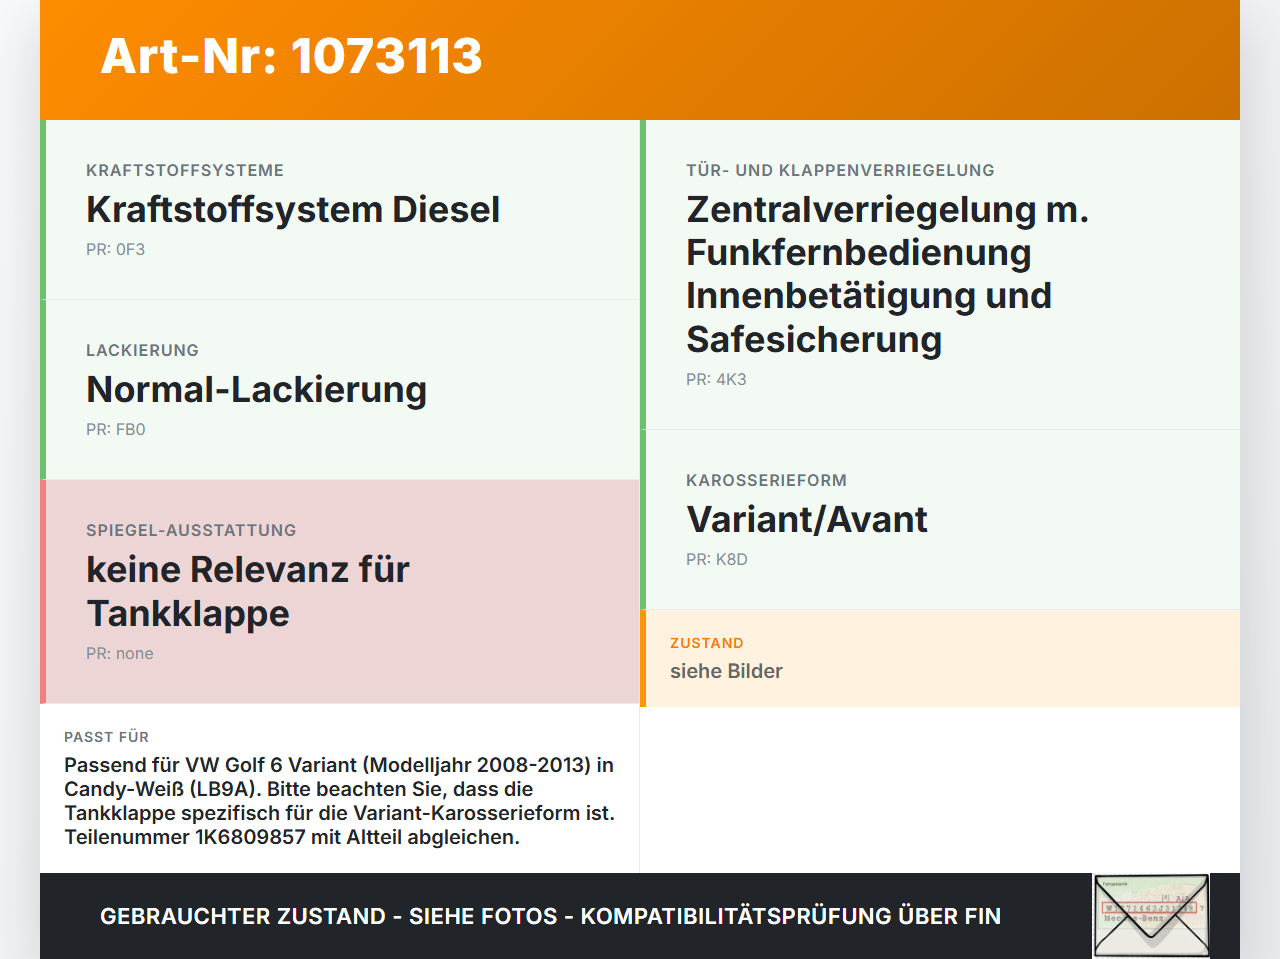This screenshot has width=1280, height=959.
Task: Click the 'TÜR- UND KLAPPENVERRIEGELUNG' label
Action: pos(840,170)
